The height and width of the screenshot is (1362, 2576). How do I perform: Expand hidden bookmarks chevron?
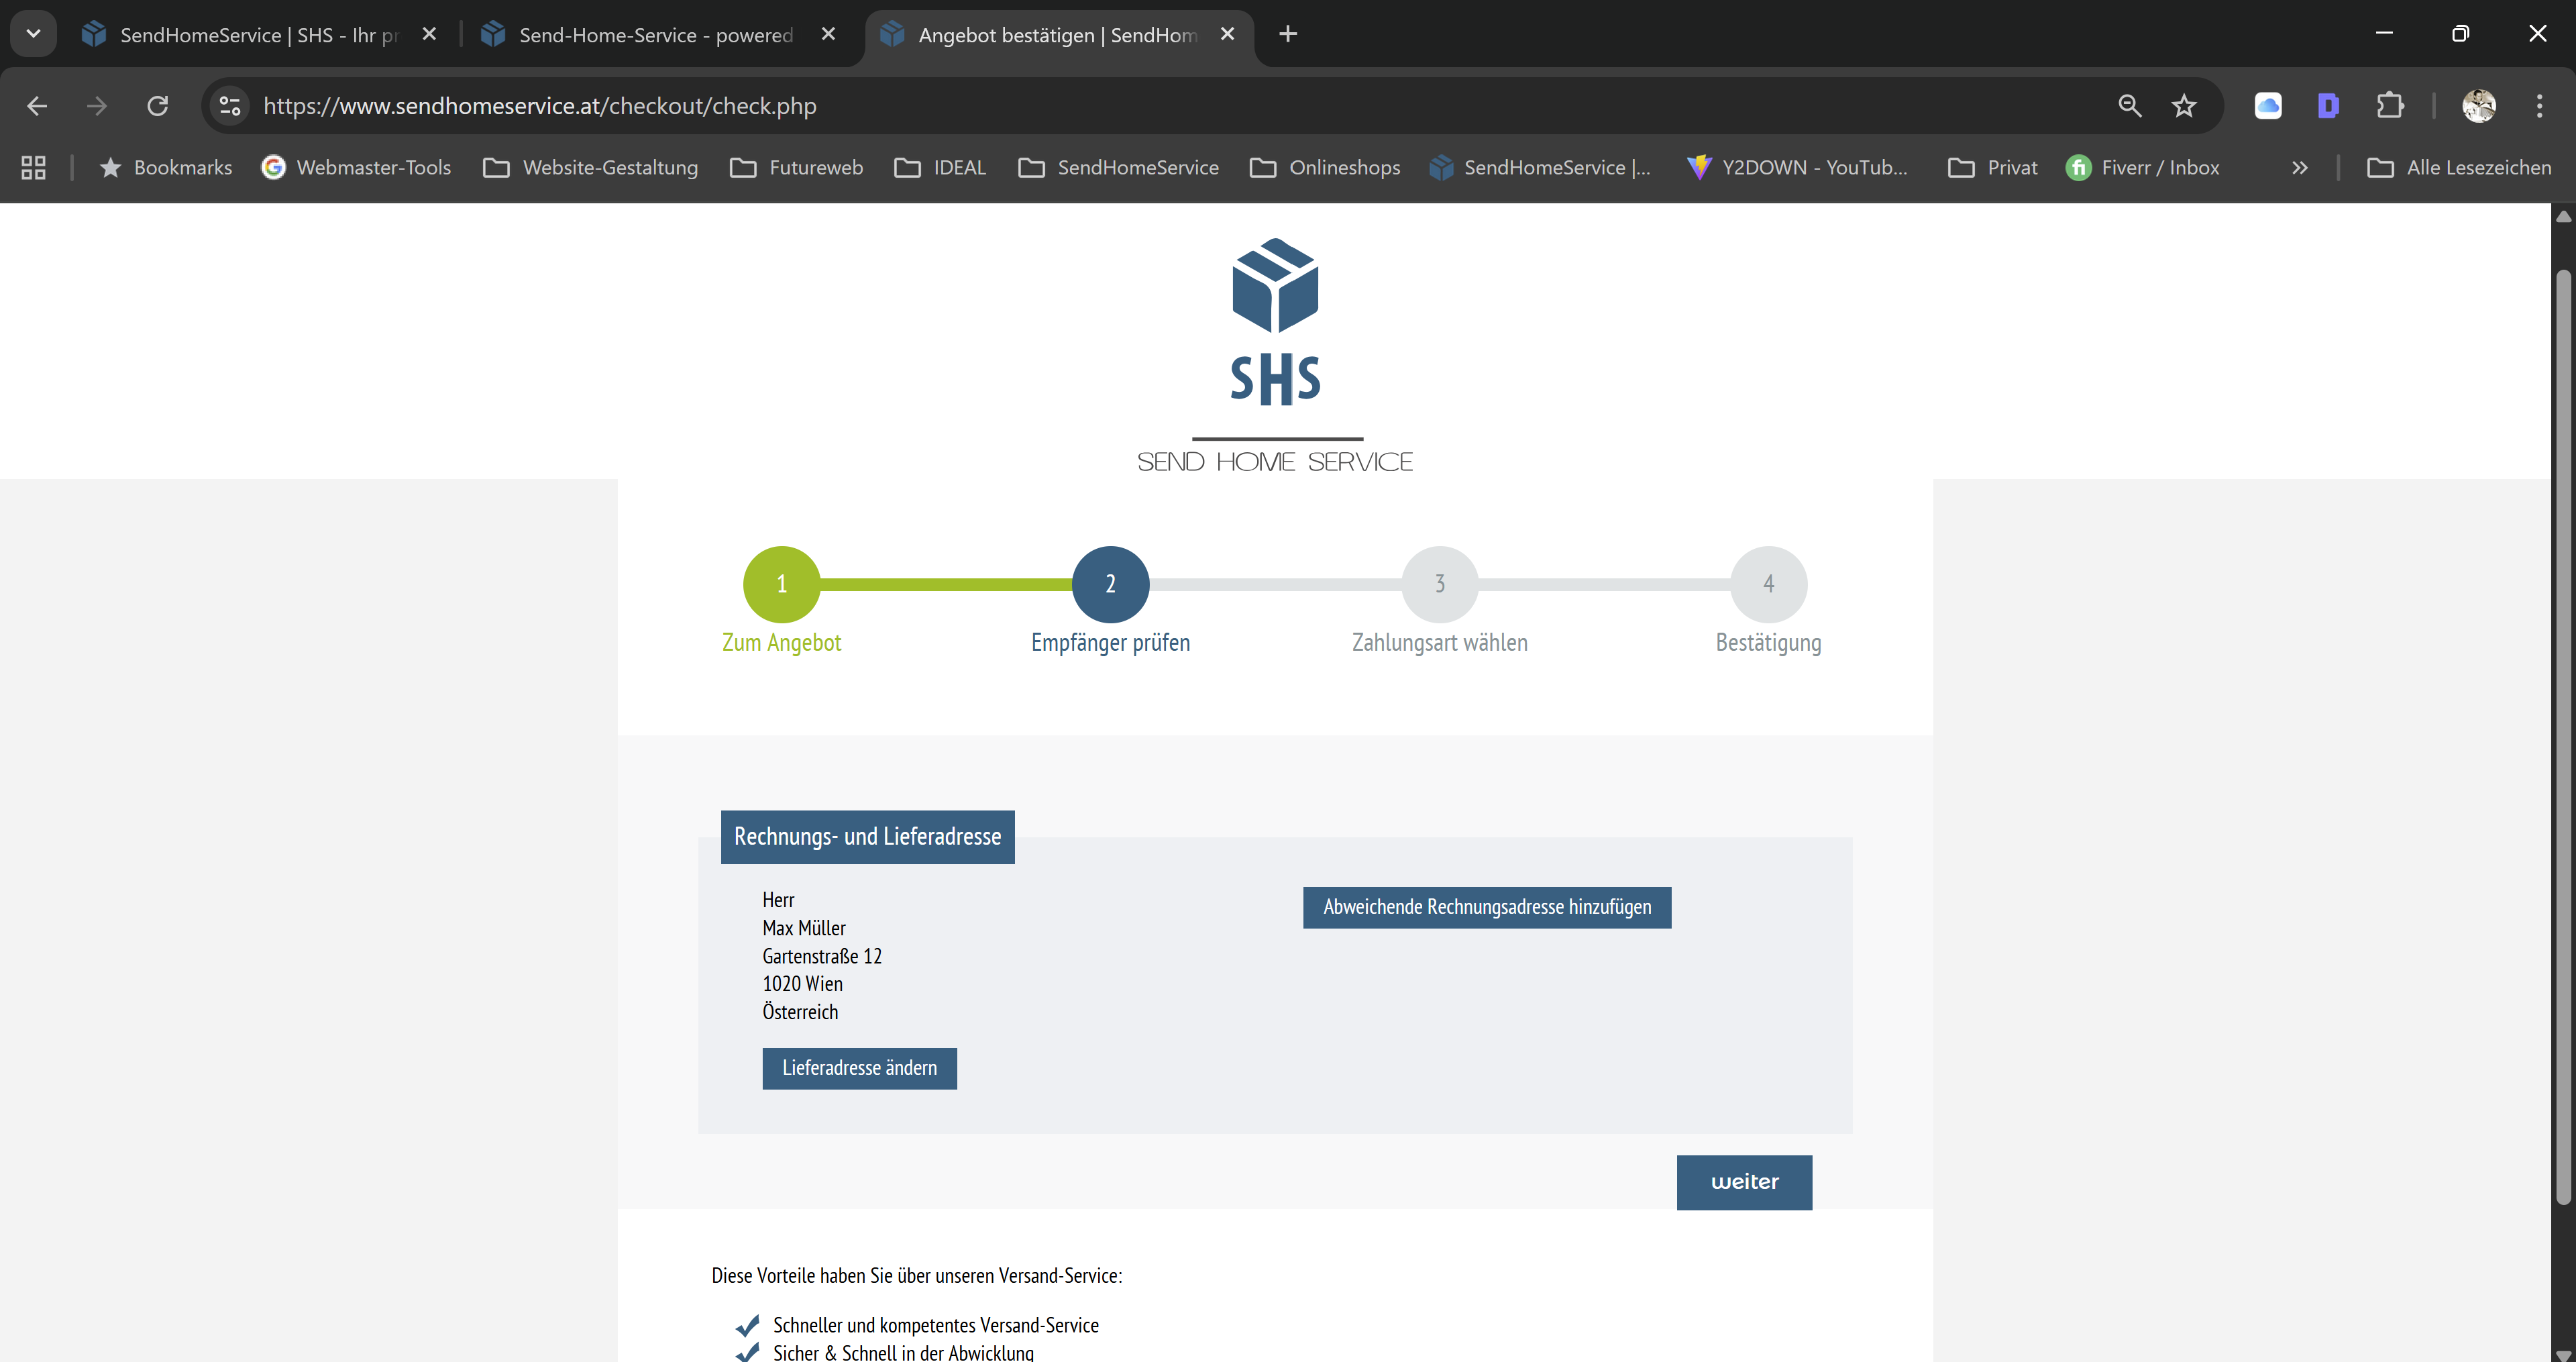pyautogui.click(x=2299, y=168)
